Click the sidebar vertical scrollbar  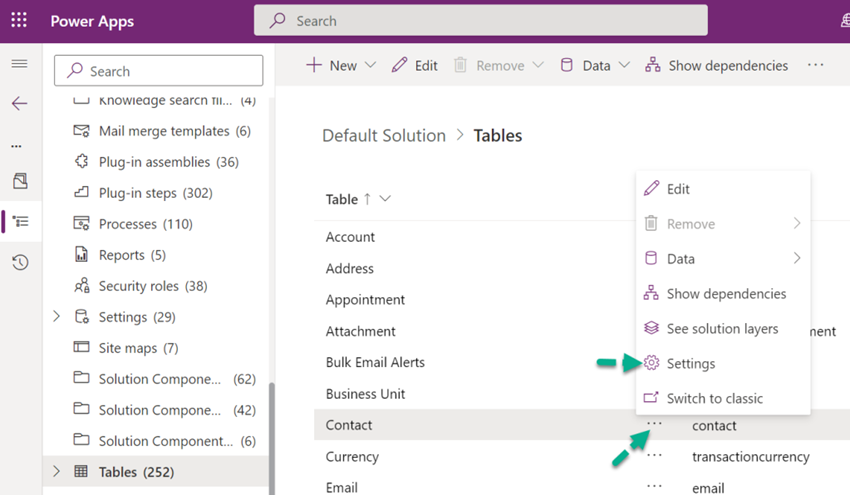[272, 438]
